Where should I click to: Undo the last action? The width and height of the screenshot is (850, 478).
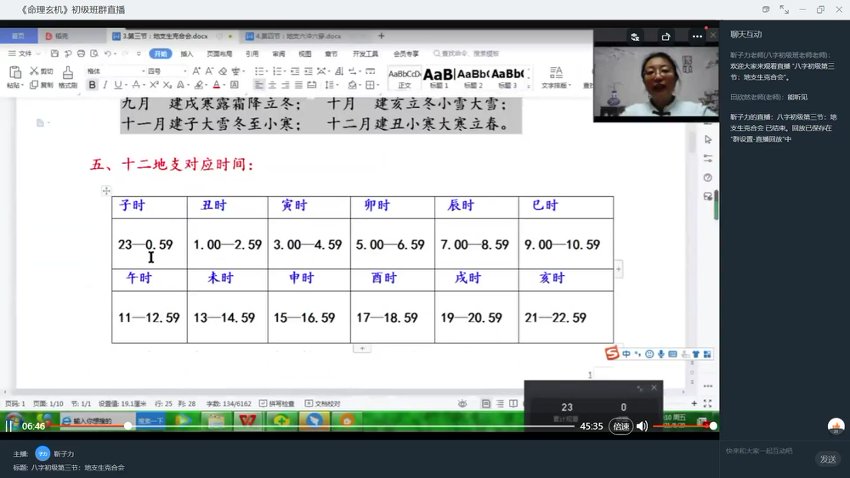pos(108,53)
